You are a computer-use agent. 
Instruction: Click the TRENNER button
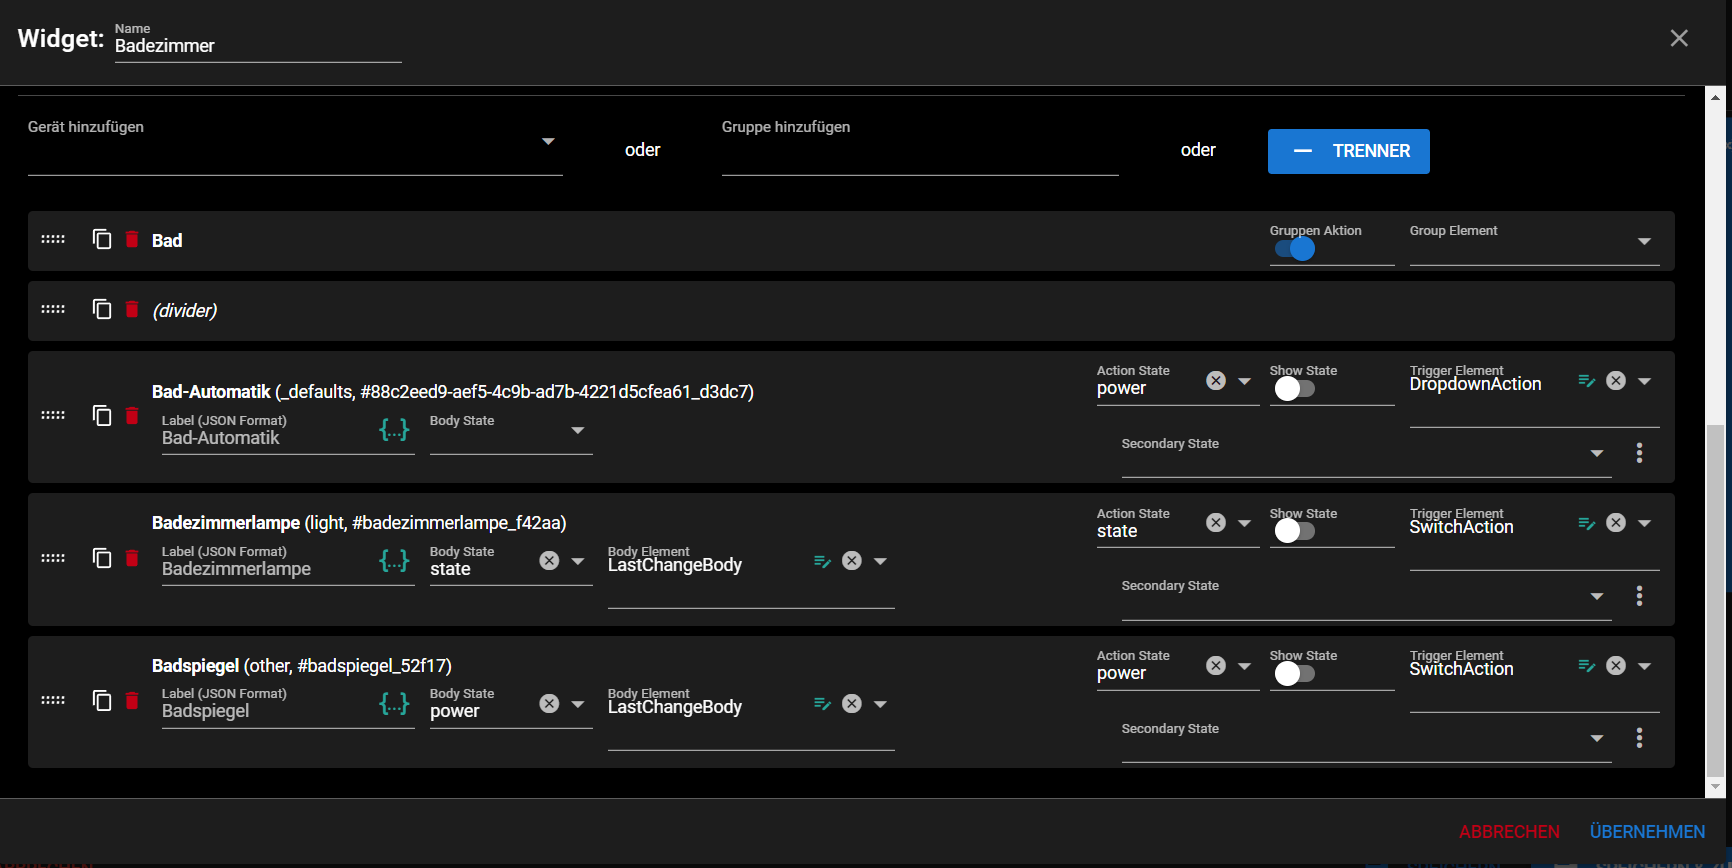[1349, 151]
